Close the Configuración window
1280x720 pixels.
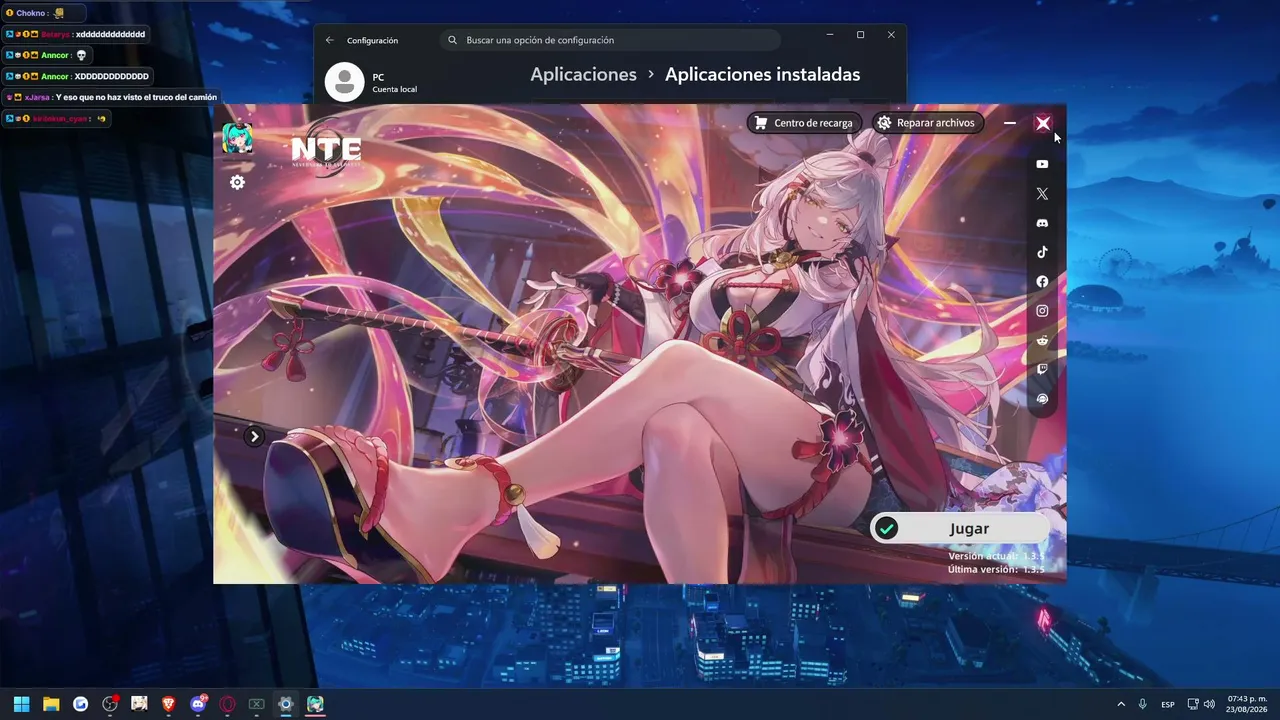point(891,35)
